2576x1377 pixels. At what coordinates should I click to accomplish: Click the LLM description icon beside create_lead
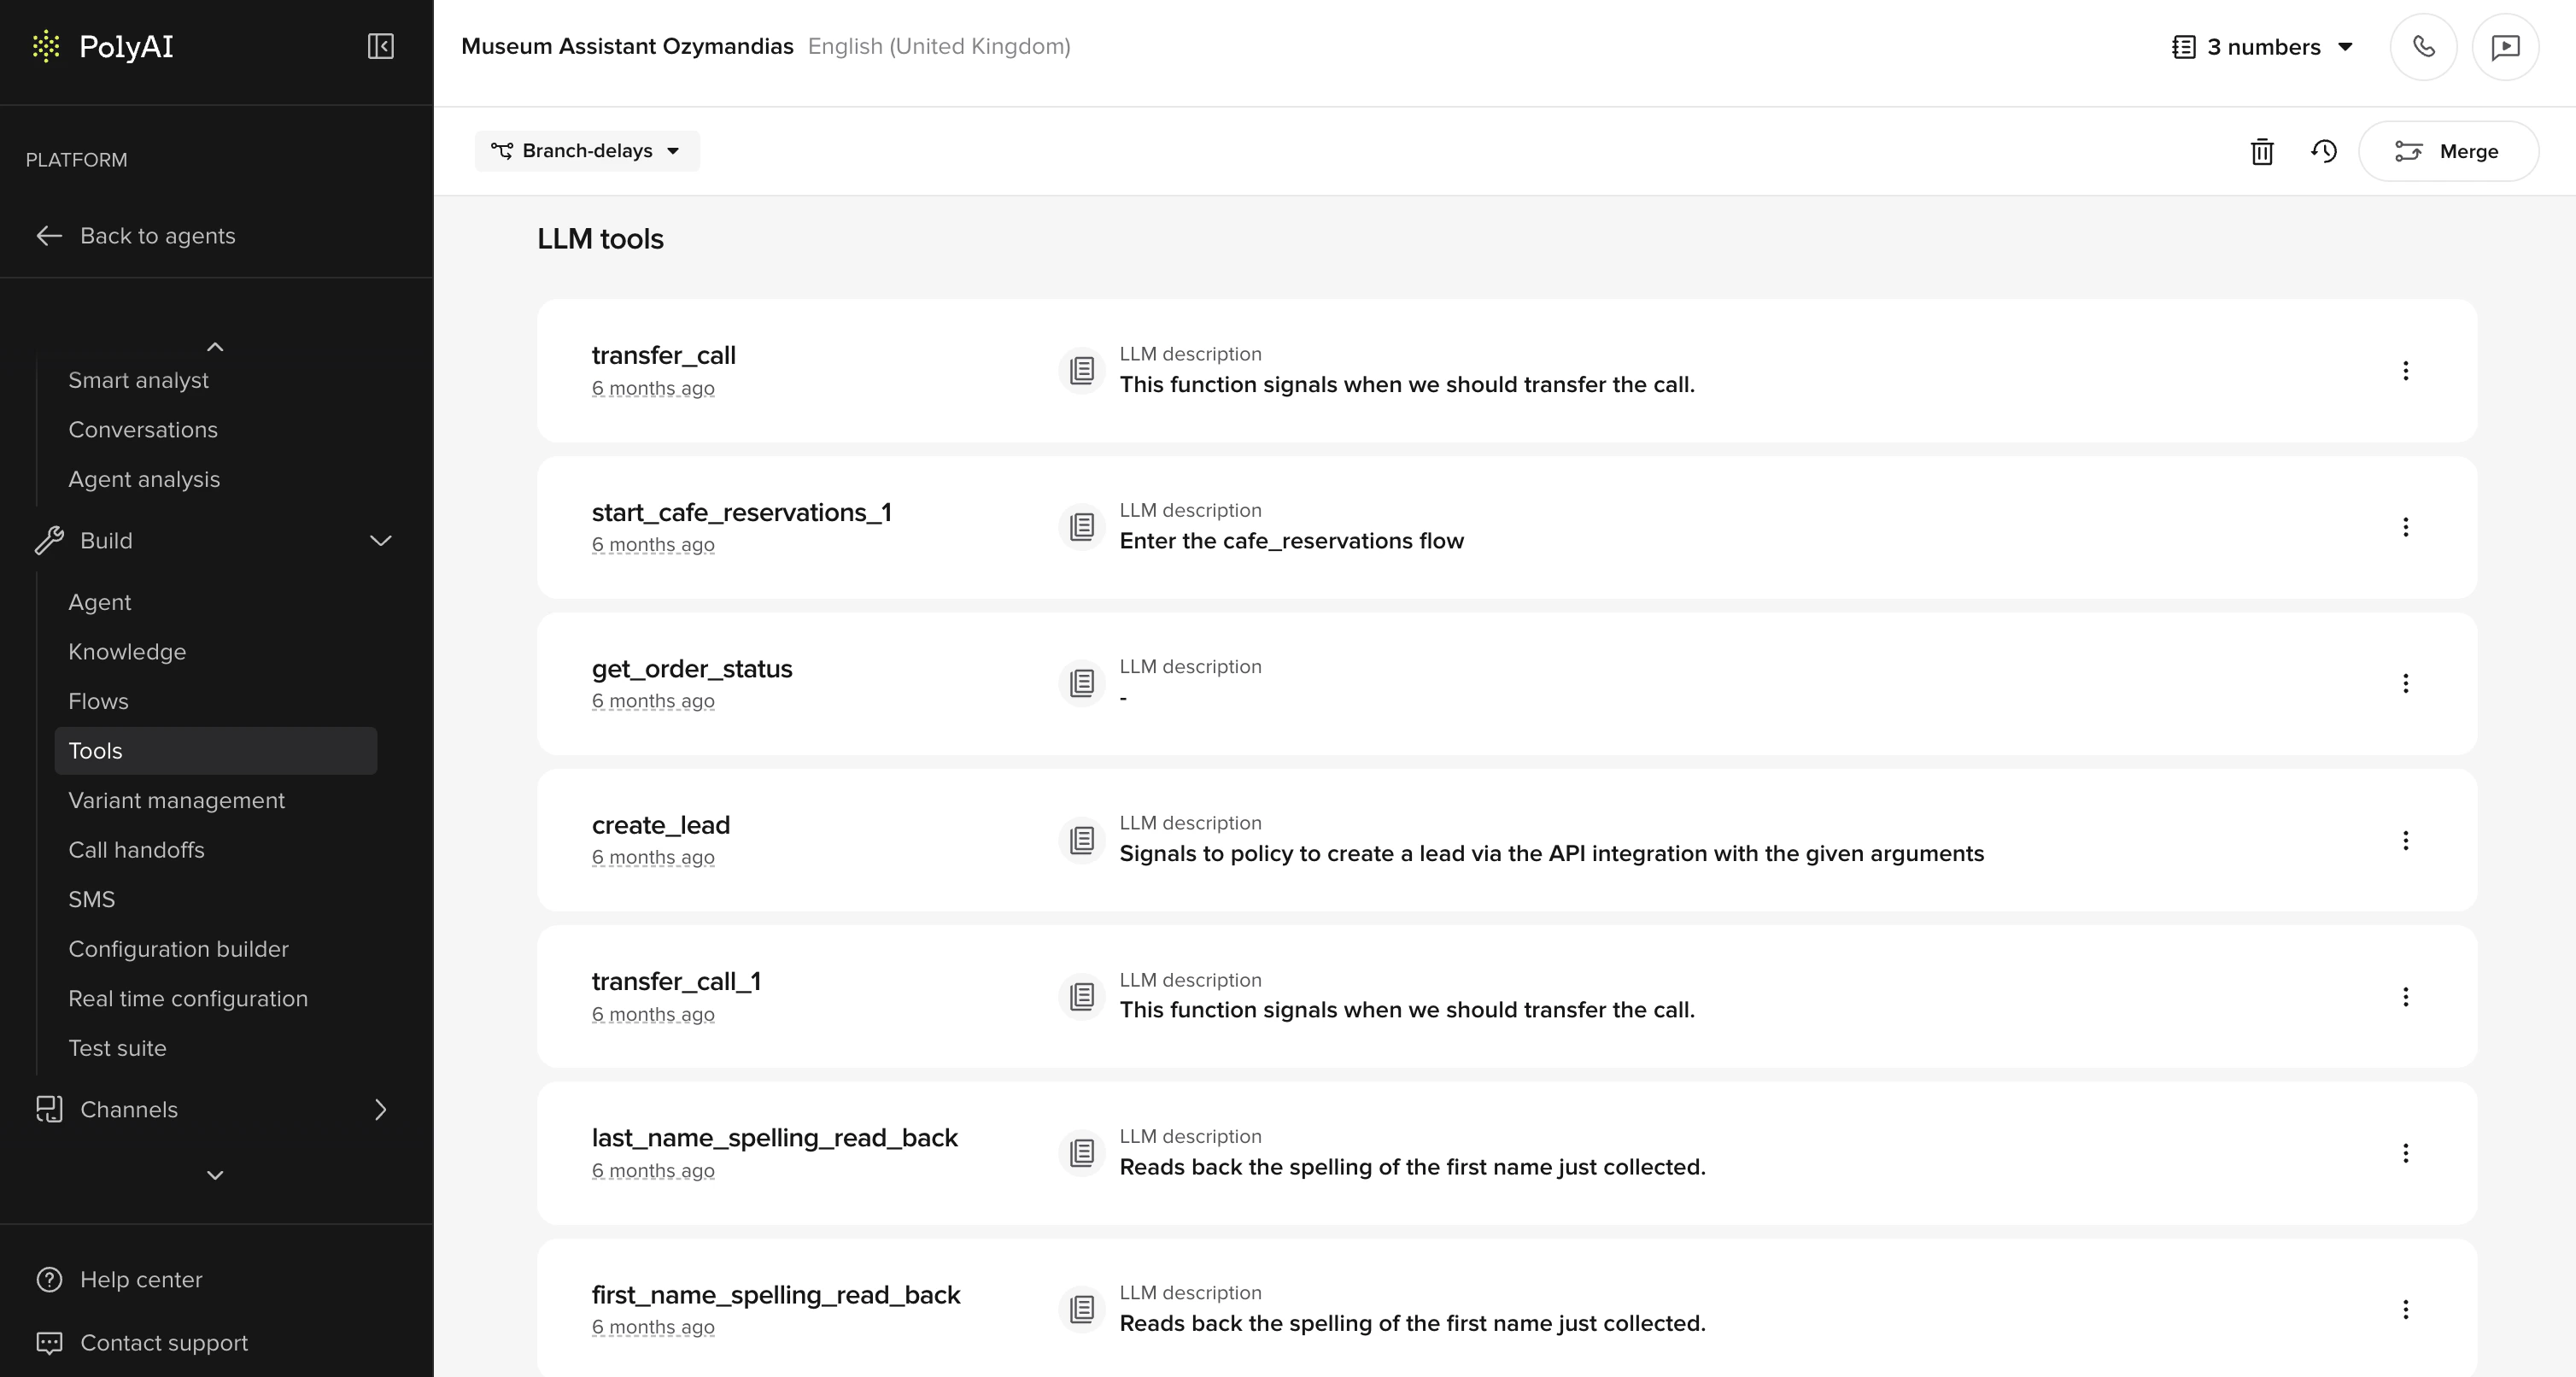point(1082,840)
